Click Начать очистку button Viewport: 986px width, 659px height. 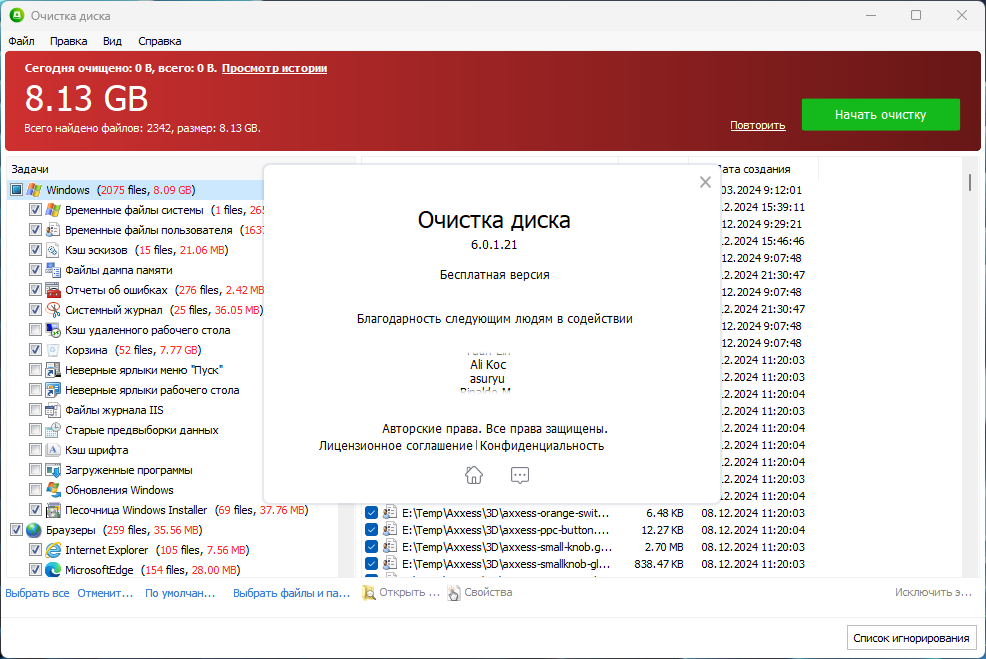pos(880,114)
